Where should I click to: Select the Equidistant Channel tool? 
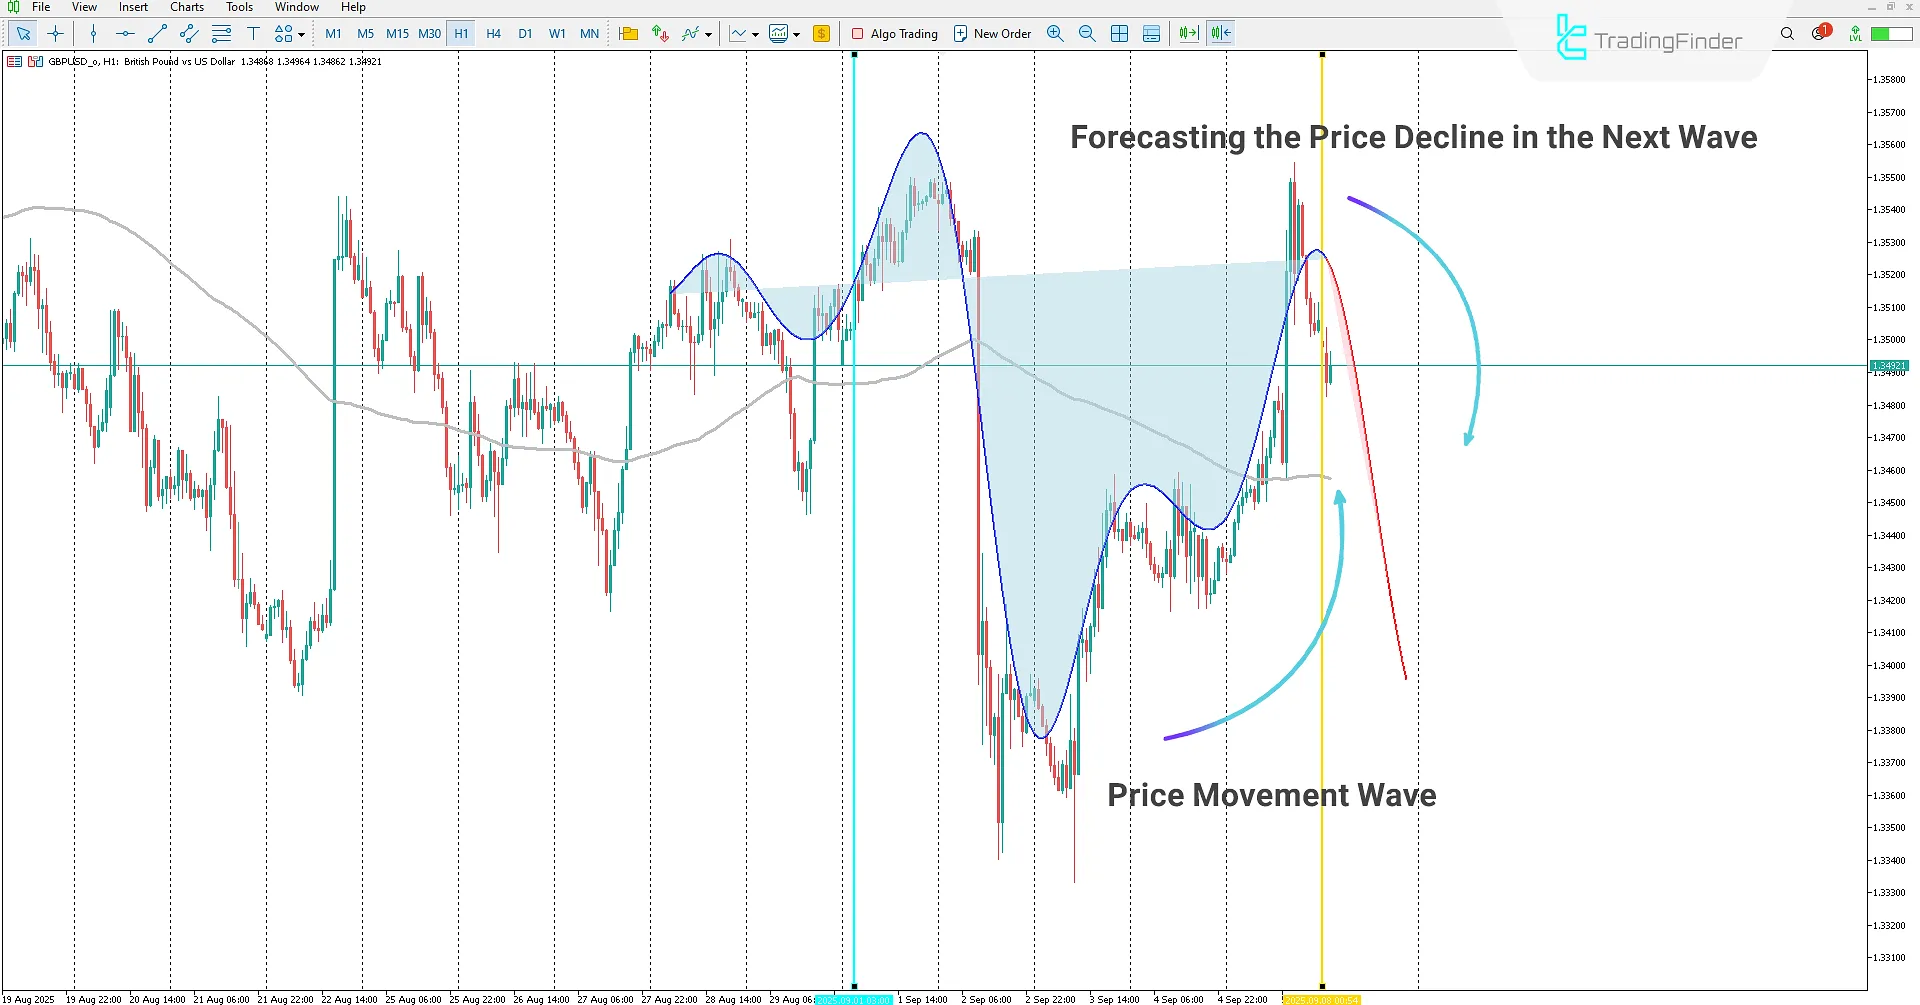188,33
